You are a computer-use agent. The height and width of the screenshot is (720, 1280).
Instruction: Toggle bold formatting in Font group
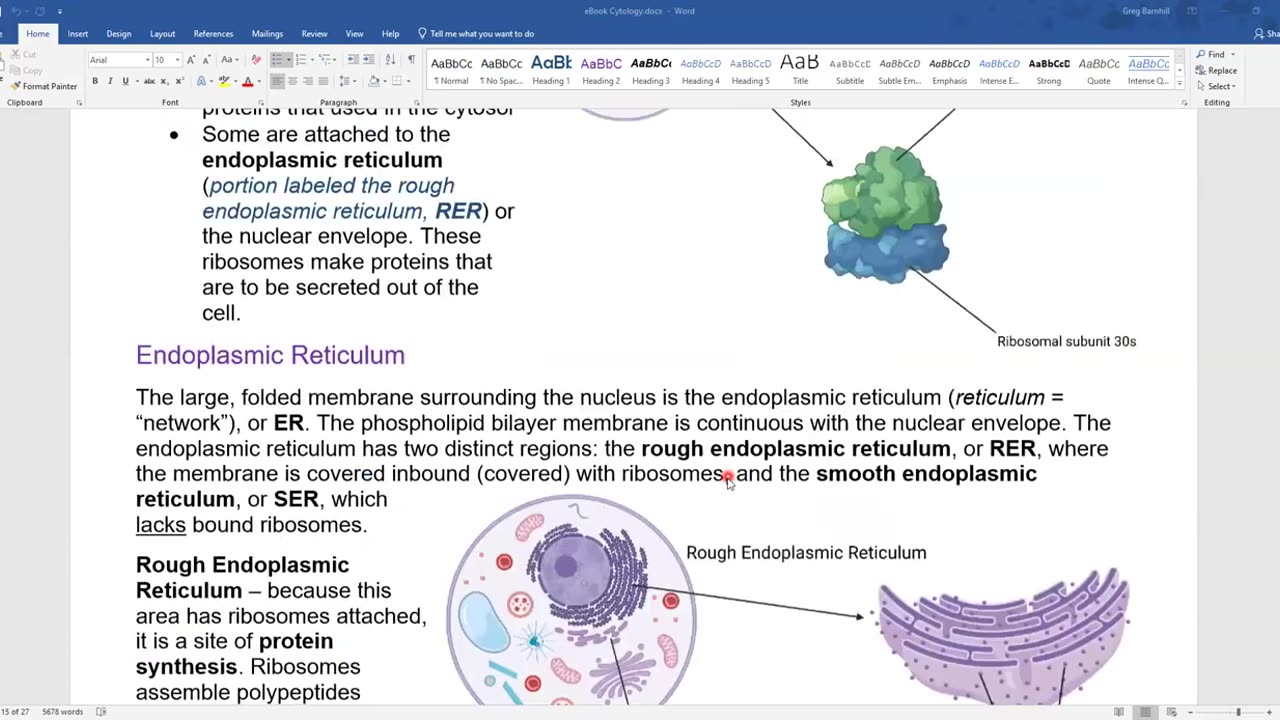coord(95,81)
